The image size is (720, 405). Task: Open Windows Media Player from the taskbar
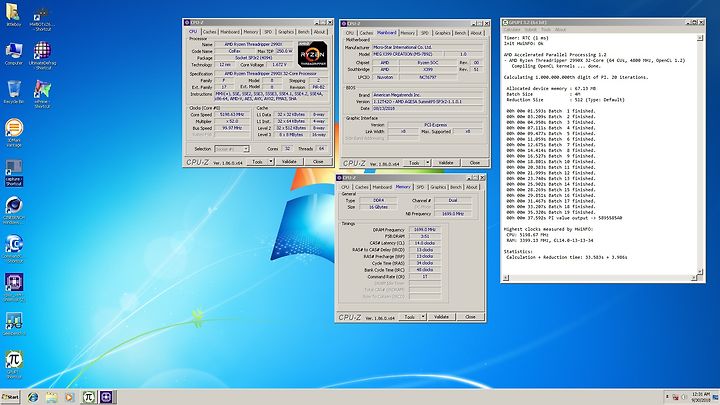(x=69, y=397)
